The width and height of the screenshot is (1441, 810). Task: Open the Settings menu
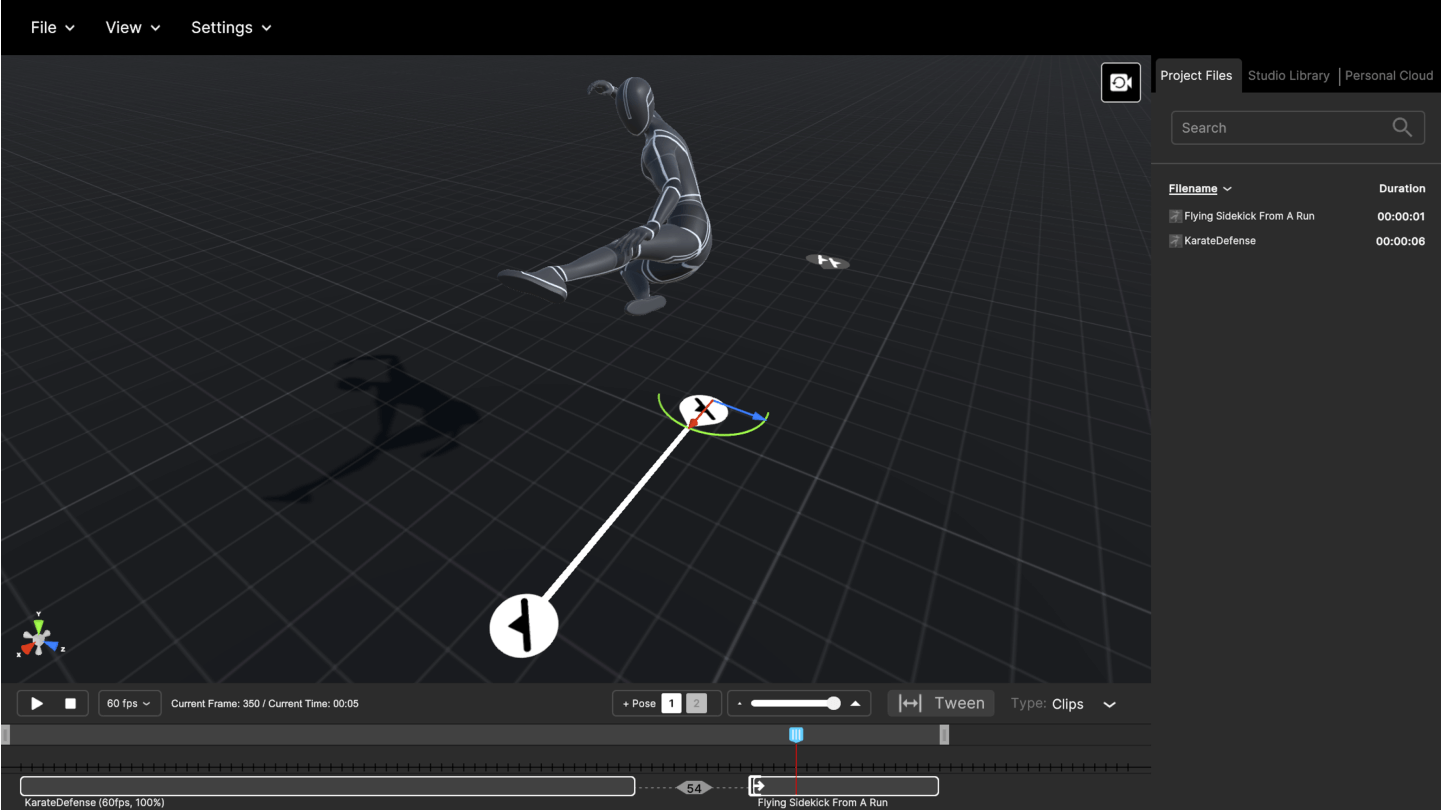click(231, 27)
